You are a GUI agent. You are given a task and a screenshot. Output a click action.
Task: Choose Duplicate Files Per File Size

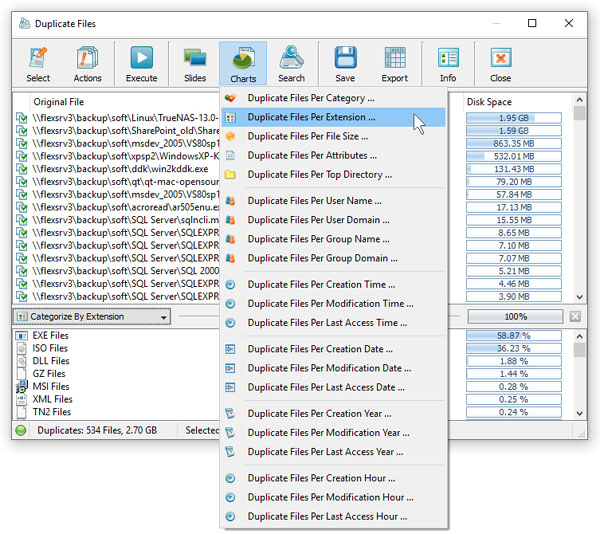[x=333, y=136]
